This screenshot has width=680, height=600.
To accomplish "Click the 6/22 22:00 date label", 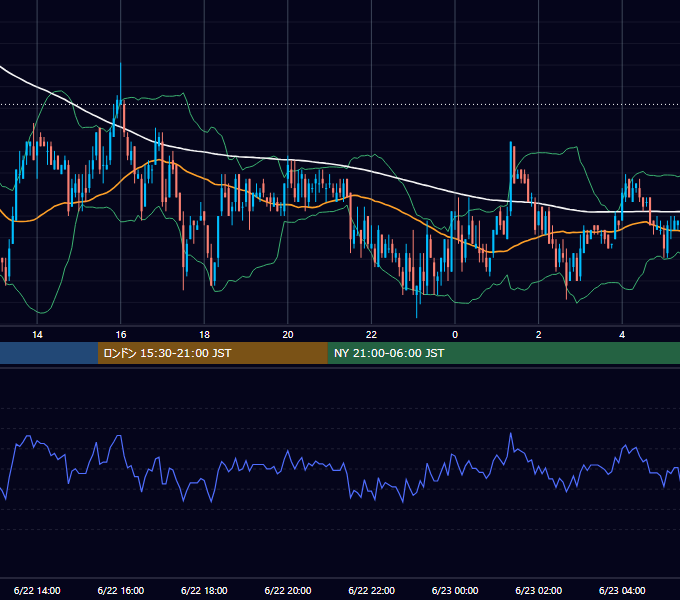I will point(371,590).
